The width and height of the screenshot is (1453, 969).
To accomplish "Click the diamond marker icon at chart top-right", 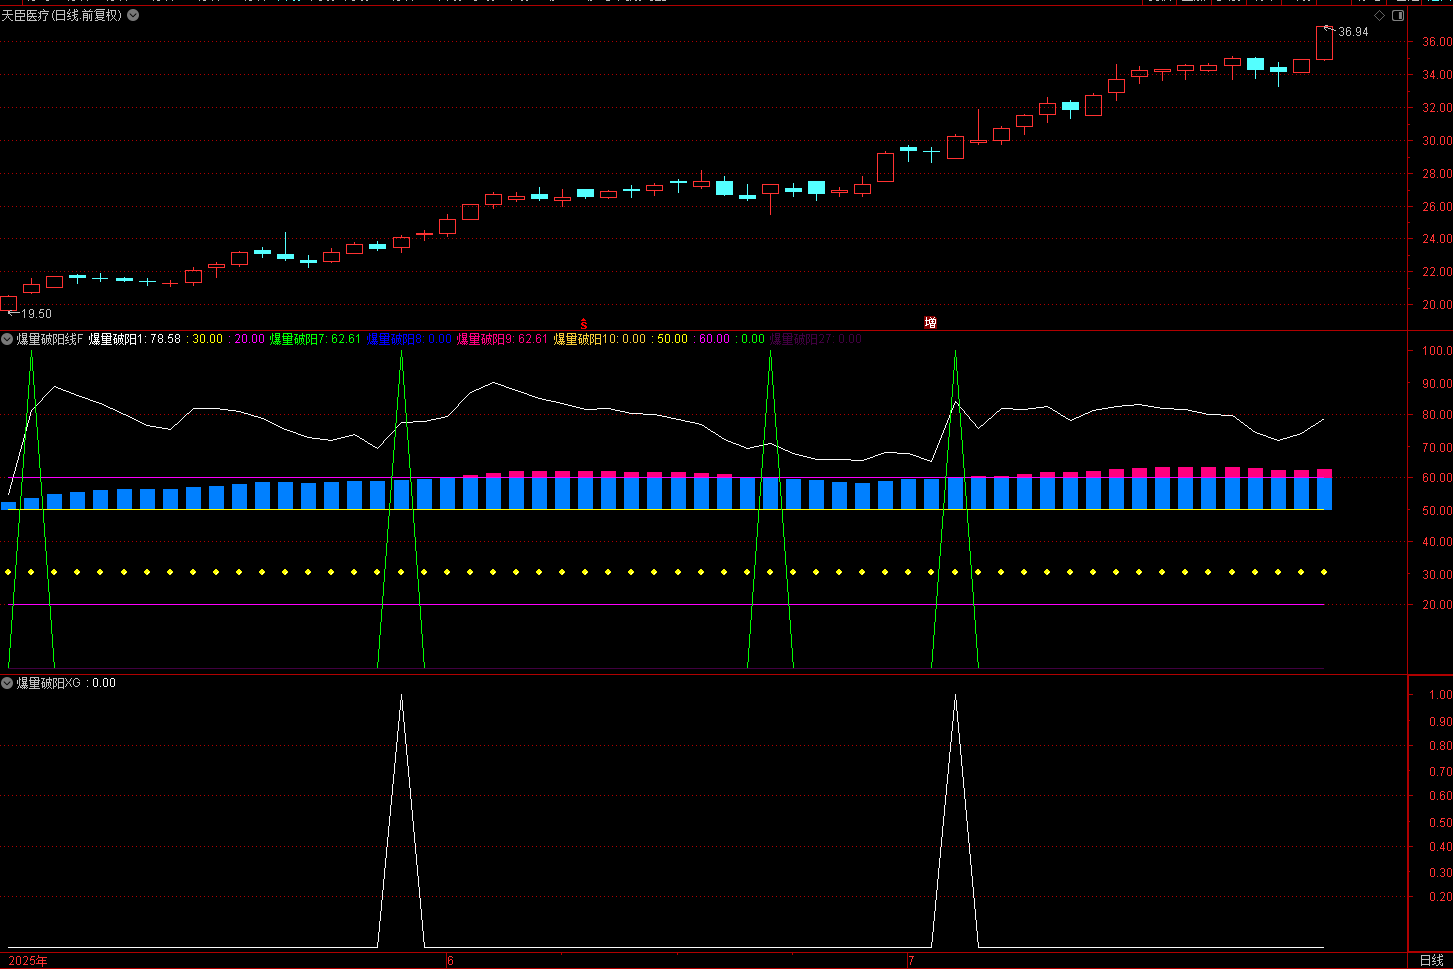I will tap(1380, 15).
